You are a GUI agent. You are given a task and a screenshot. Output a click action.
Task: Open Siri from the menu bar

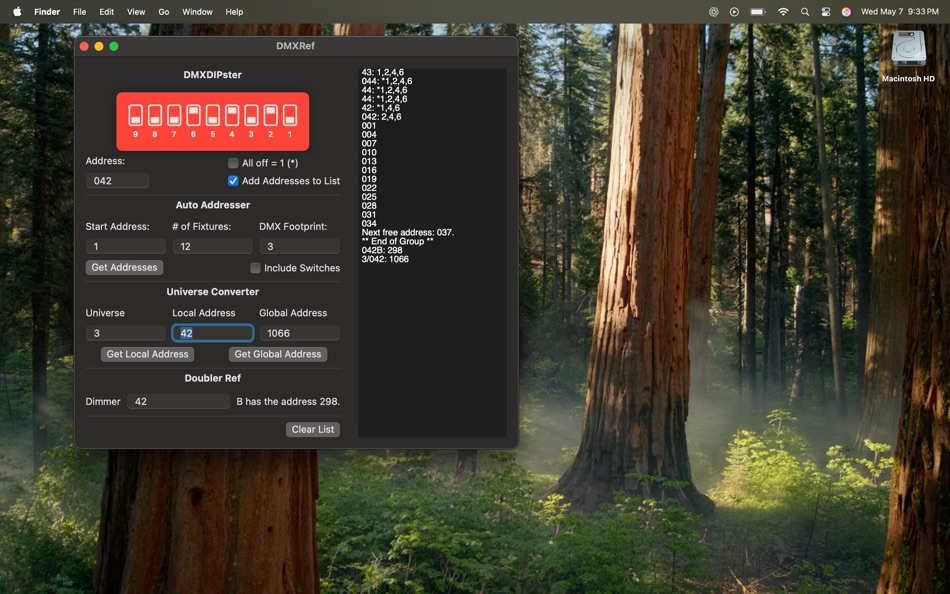[846, 12]
